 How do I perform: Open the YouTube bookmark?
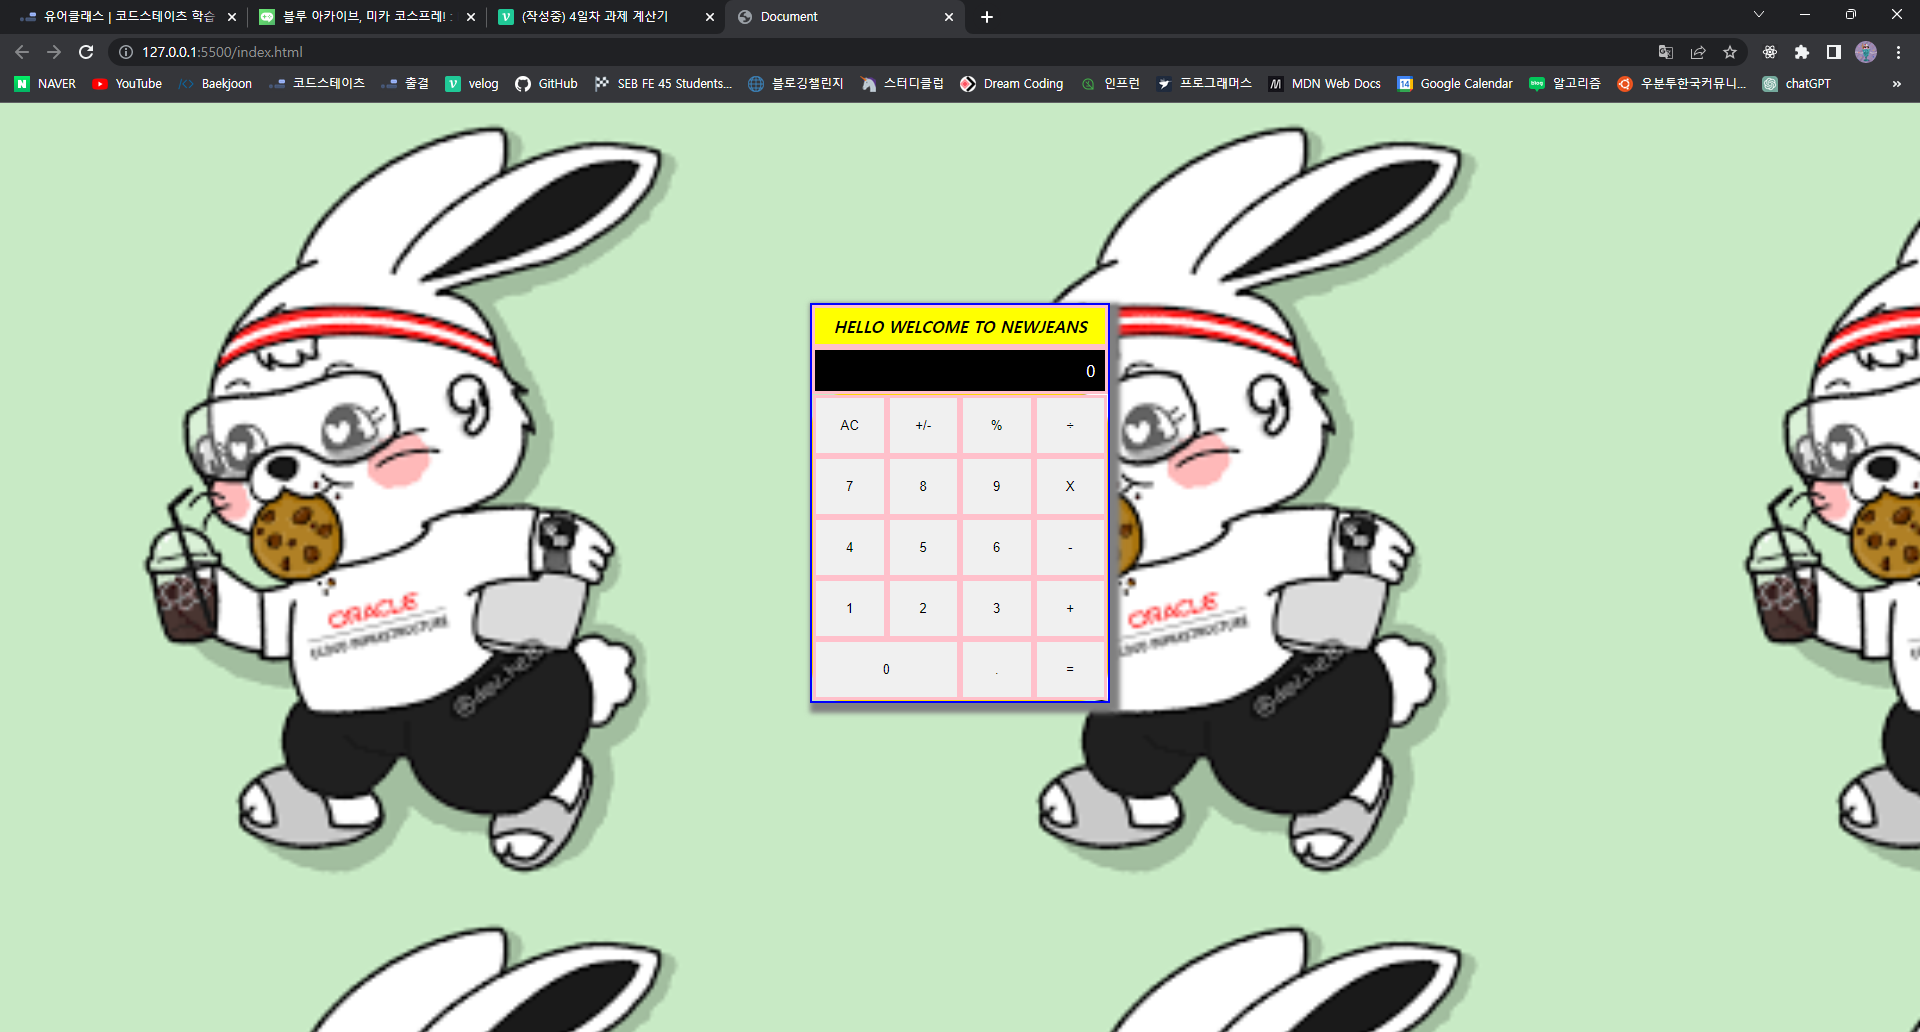tap(127, 84)
